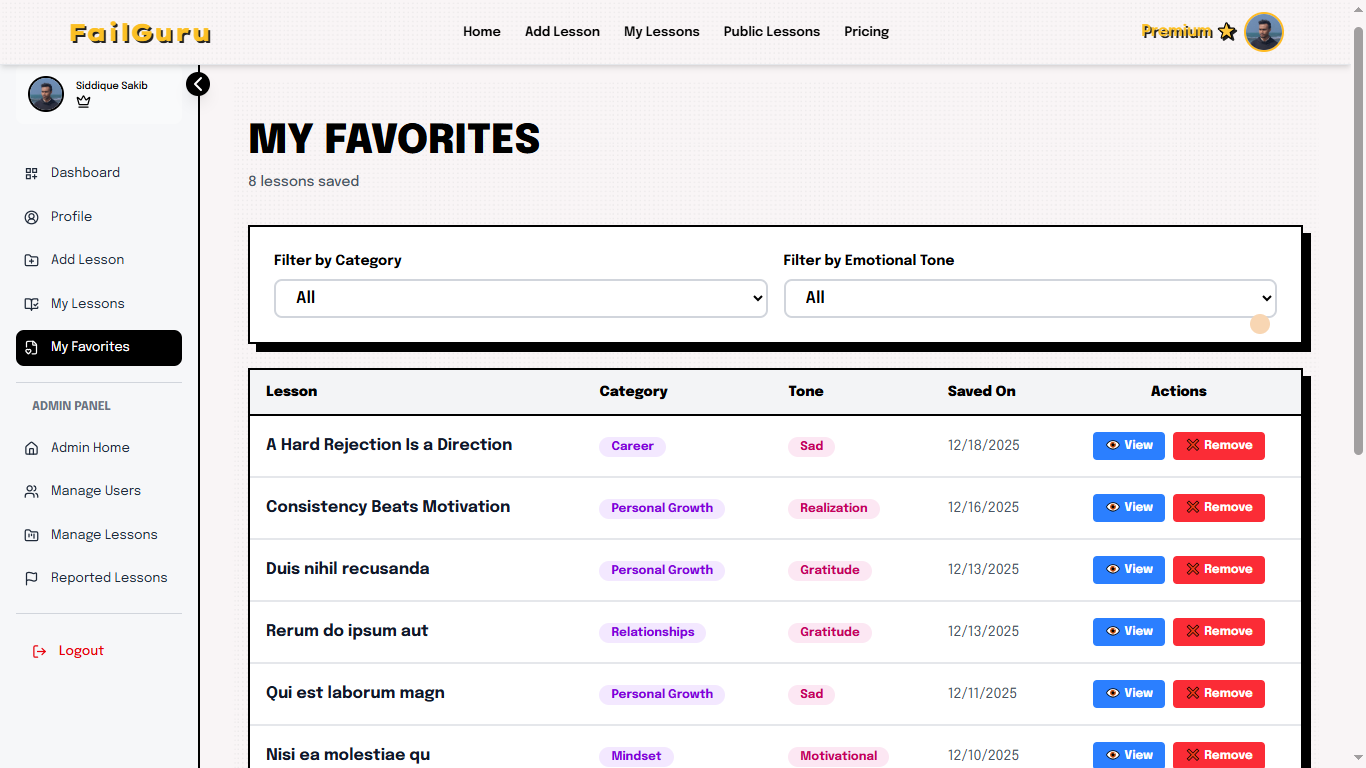View the Nisi ea molestiae qu lesson
The image size is (1366, 768).
point(1129,755)
